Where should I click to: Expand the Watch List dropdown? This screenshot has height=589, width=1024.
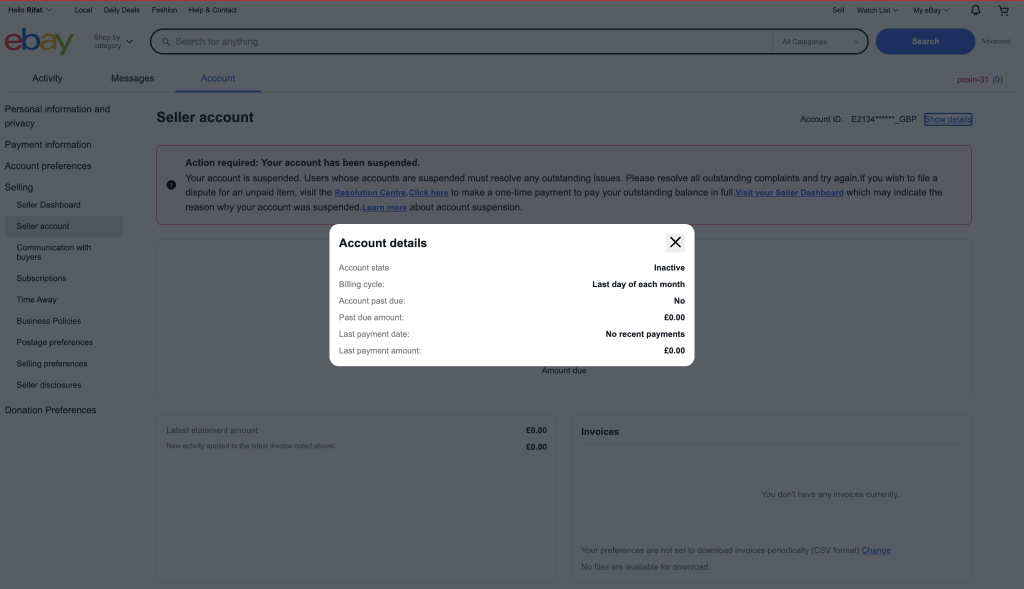pyautogui.click(x=877, y=10)
